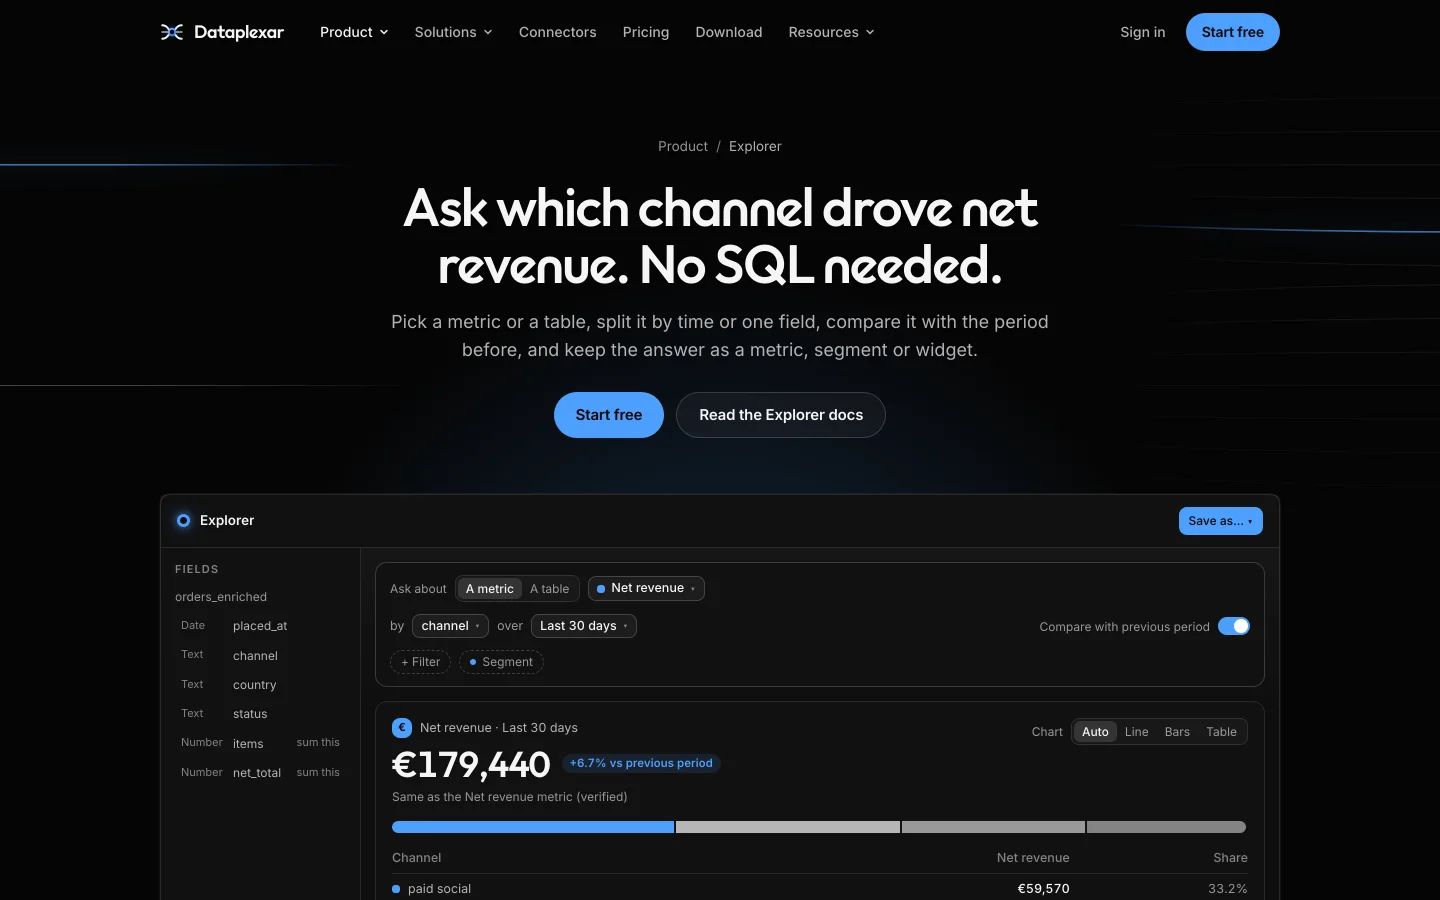Select the 'A table' option

[x=549, y=589]
